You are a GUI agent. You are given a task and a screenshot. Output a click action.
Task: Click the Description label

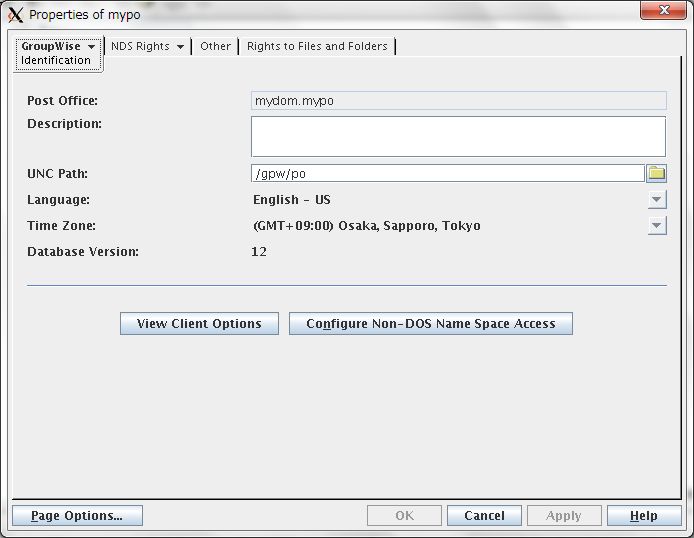coord(65,123)
